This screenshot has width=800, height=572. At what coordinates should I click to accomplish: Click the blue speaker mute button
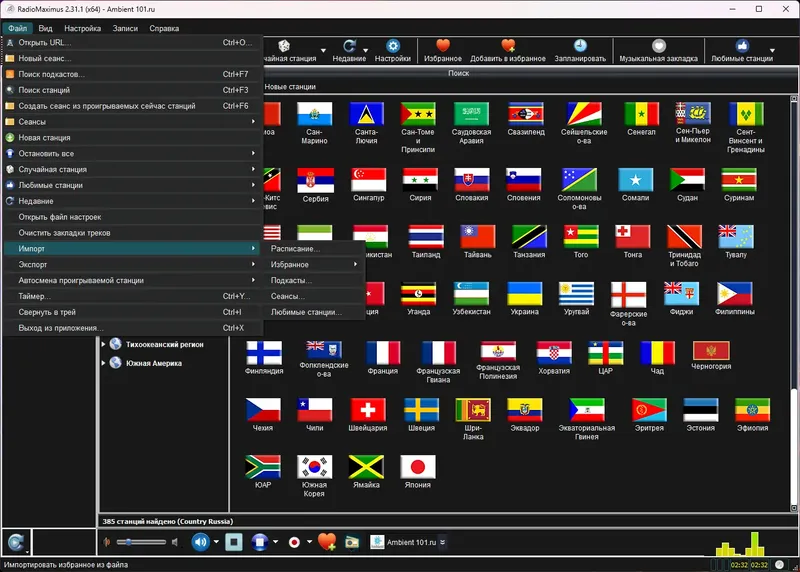tap(201, 541)
